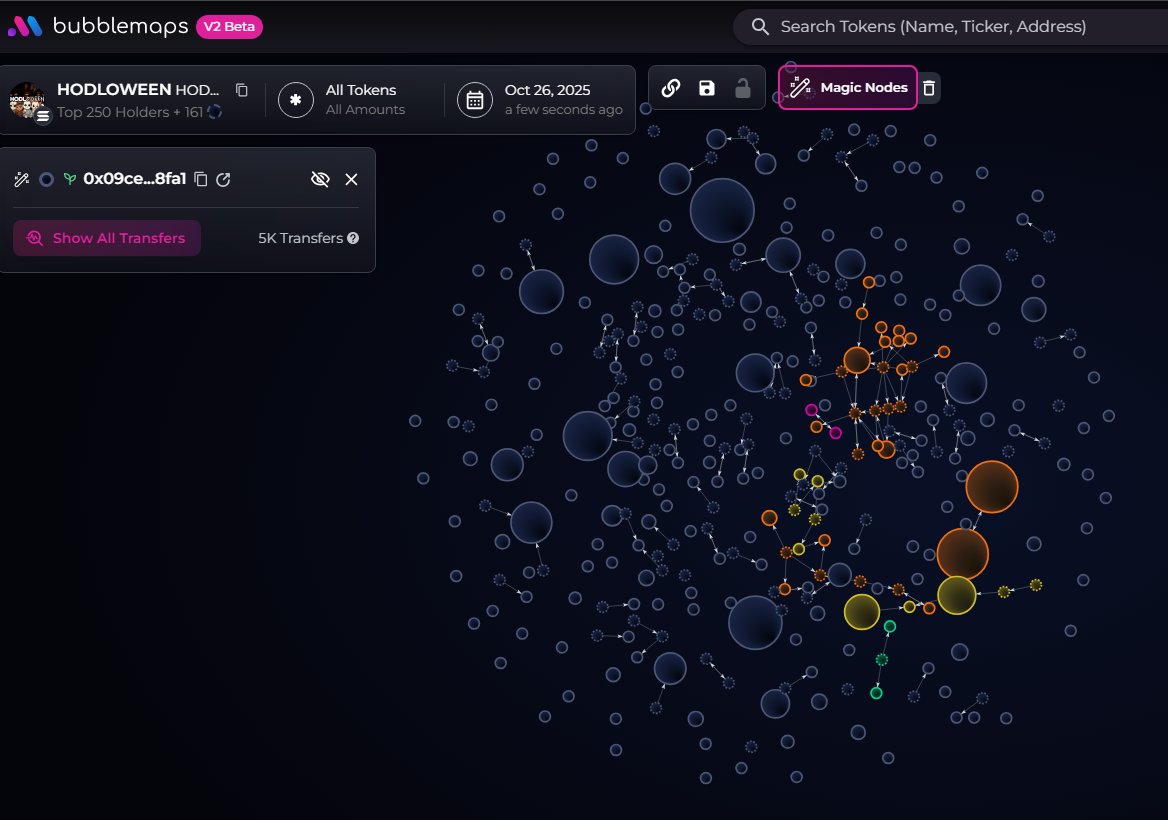This screenshot has width=1168, height=820.
Task: Open wallet 0x09ce...8fa1 in external explorer
Action: tap(224, 179)
